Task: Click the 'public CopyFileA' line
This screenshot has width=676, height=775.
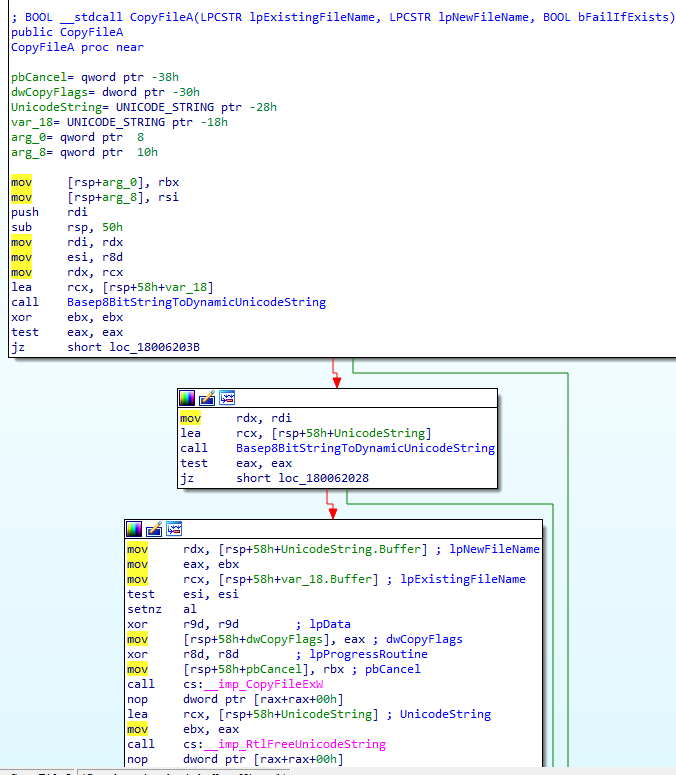Action: [67, 32]
